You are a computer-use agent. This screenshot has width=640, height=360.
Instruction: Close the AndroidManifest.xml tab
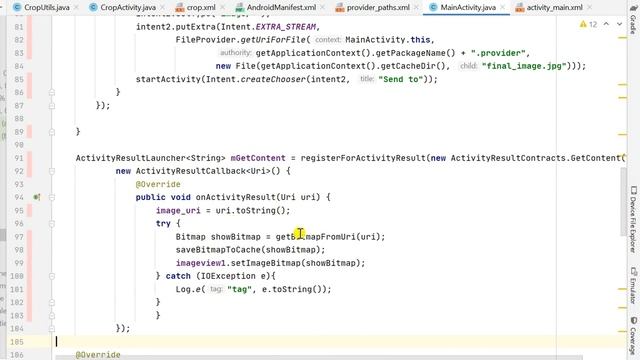tap(322, 7)
